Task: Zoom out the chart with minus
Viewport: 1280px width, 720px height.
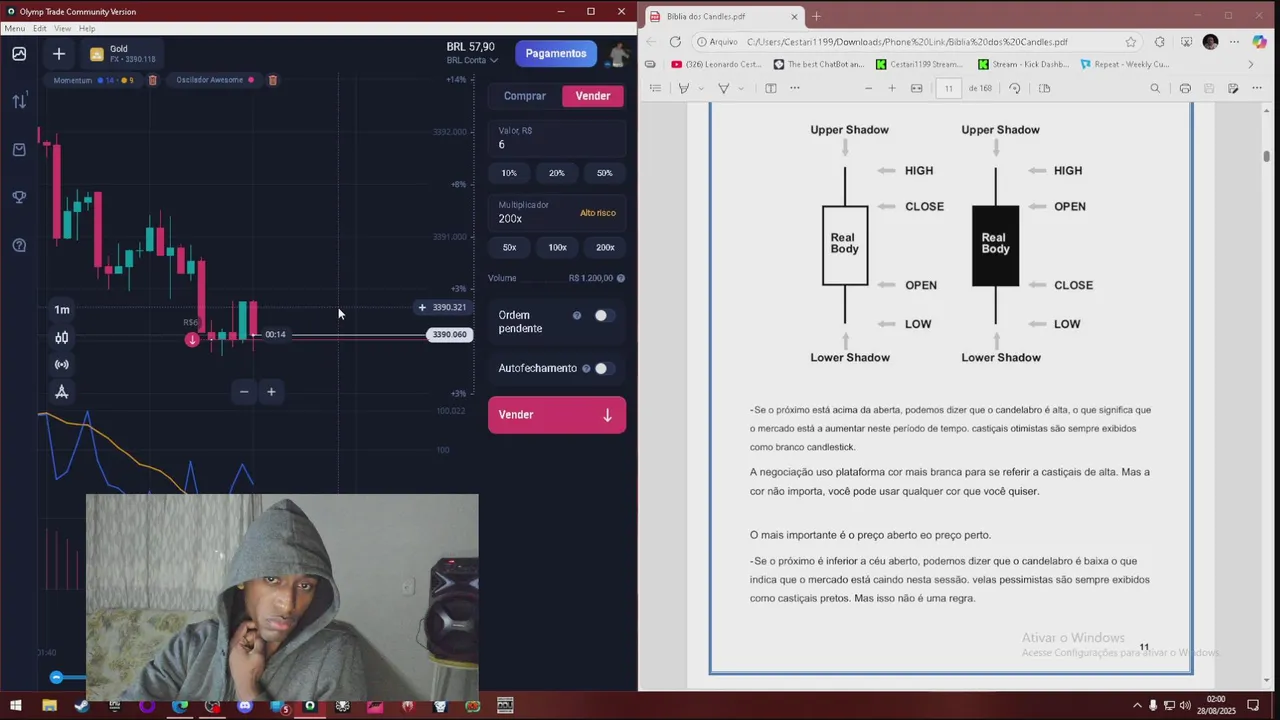Action: tap(244, 392)
